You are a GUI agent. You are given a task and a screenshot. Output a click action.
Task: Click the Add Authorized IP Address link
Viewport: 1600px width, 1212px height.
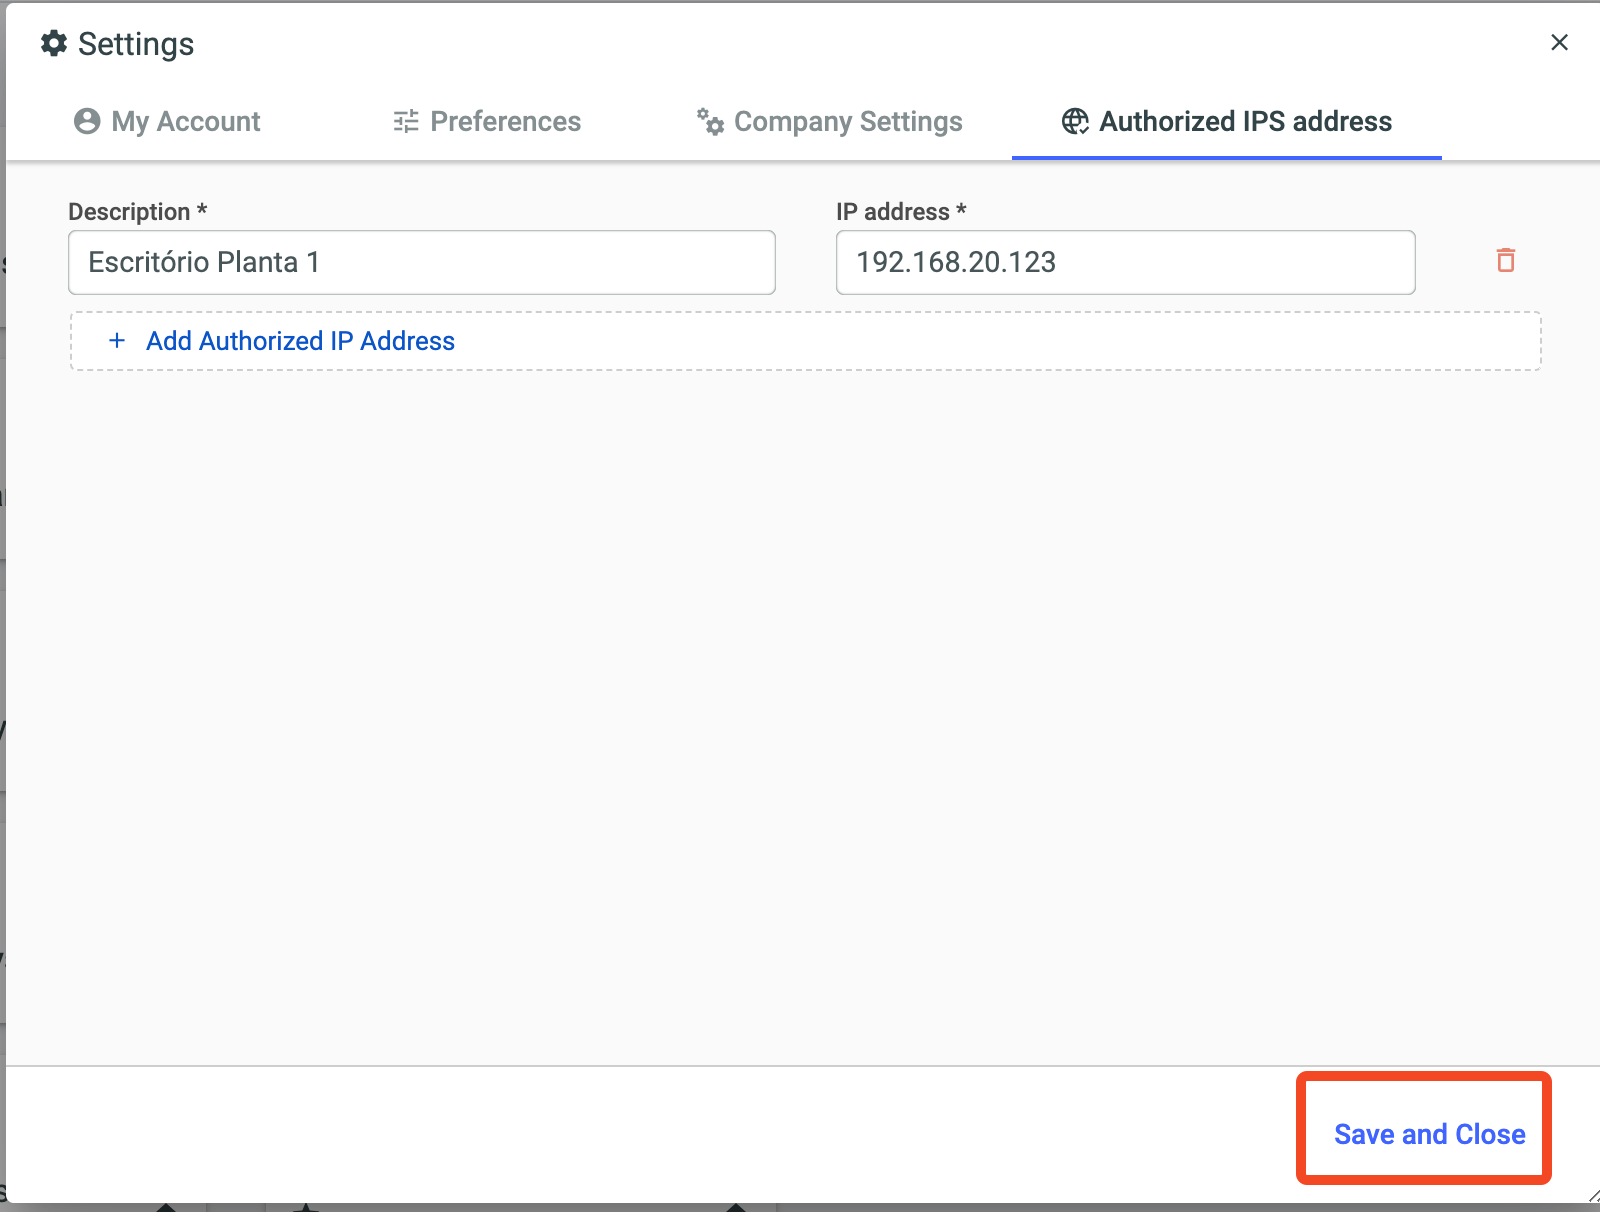pyautogui.click(x=300, y=341)
